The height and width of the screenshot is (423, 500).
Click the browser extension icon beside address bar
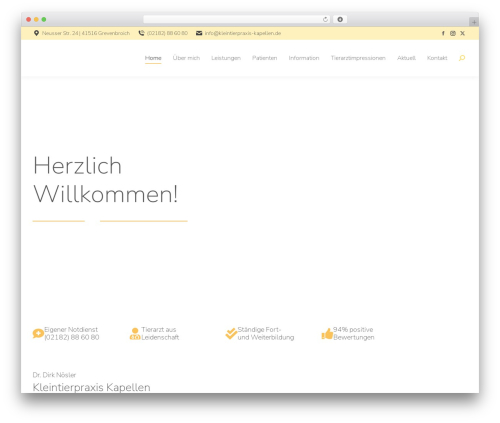point(340,19)
